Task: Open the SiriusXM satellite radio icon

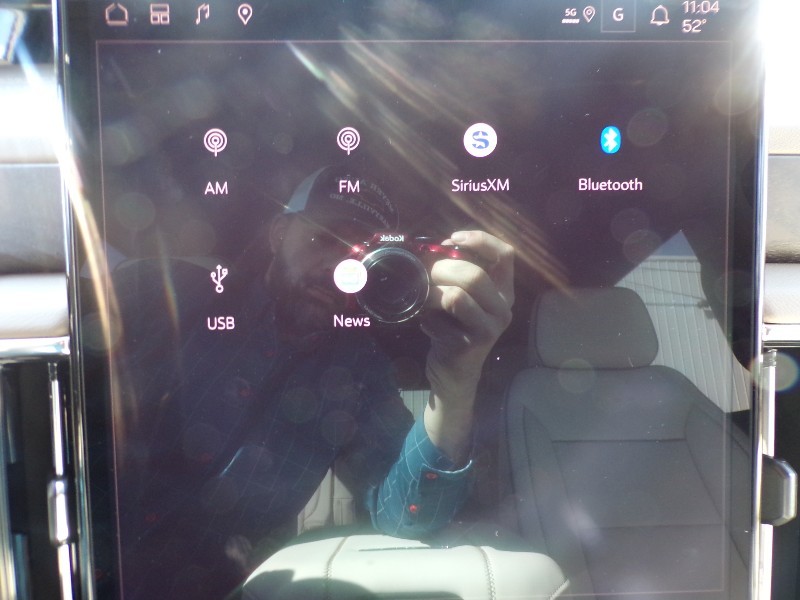Action: [480, 140]
